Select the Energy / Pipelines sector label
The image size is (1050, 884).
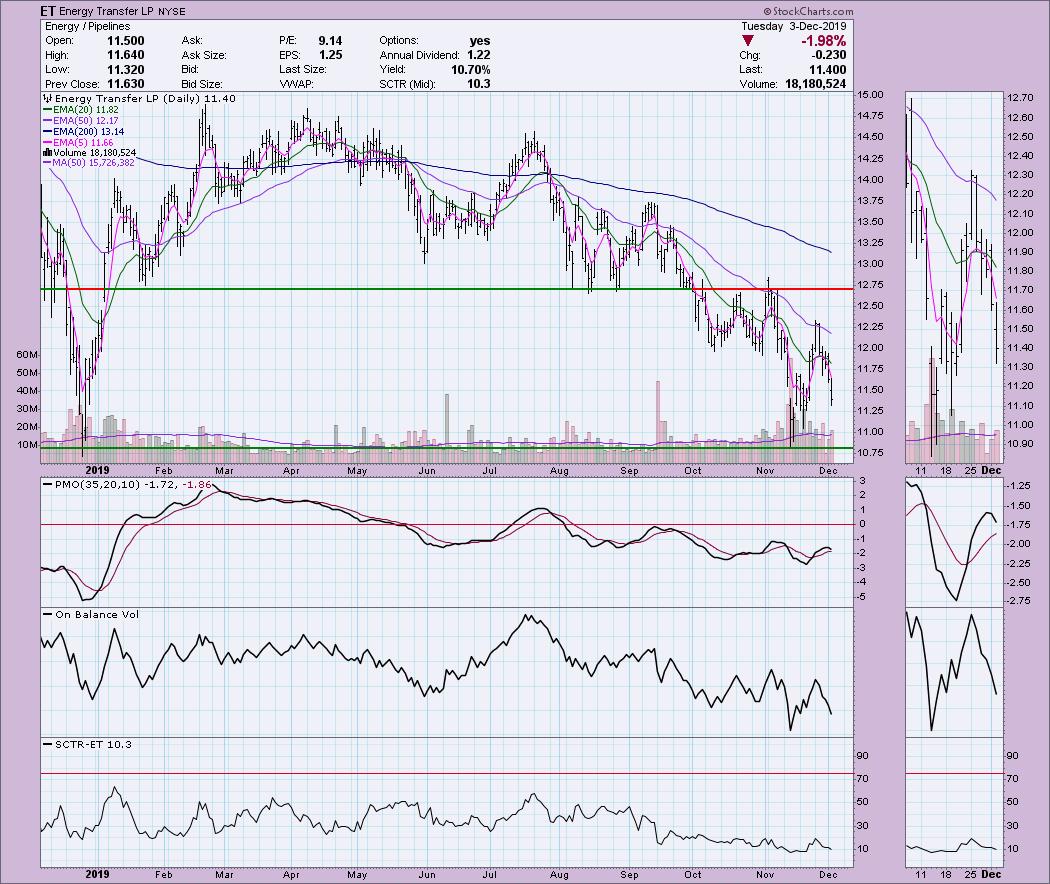click(x=88, y=26)
